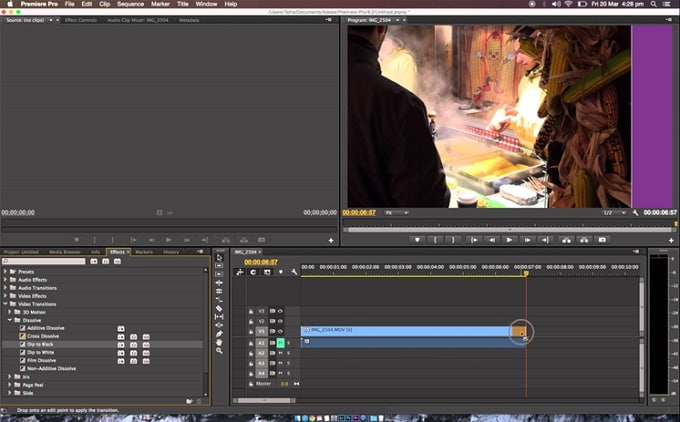This screenshot has width=680, height=422.
Task: Click Go to Out point in Program monitor
Action: 545,240
